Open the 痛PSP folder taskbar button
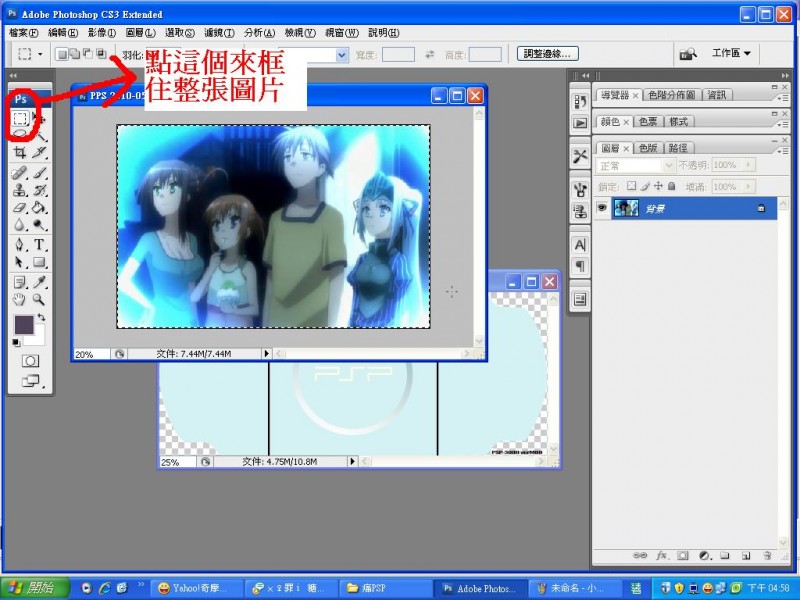800x600 pixels. pos(384,588)
